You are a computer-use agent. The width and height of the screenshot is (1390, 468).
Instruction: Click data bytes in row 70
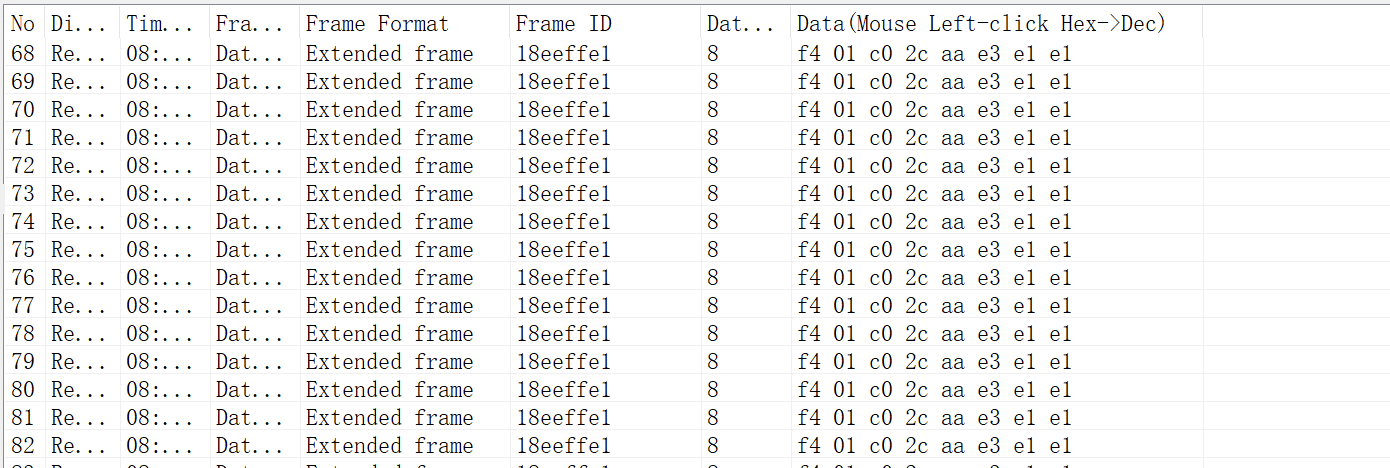933,110
